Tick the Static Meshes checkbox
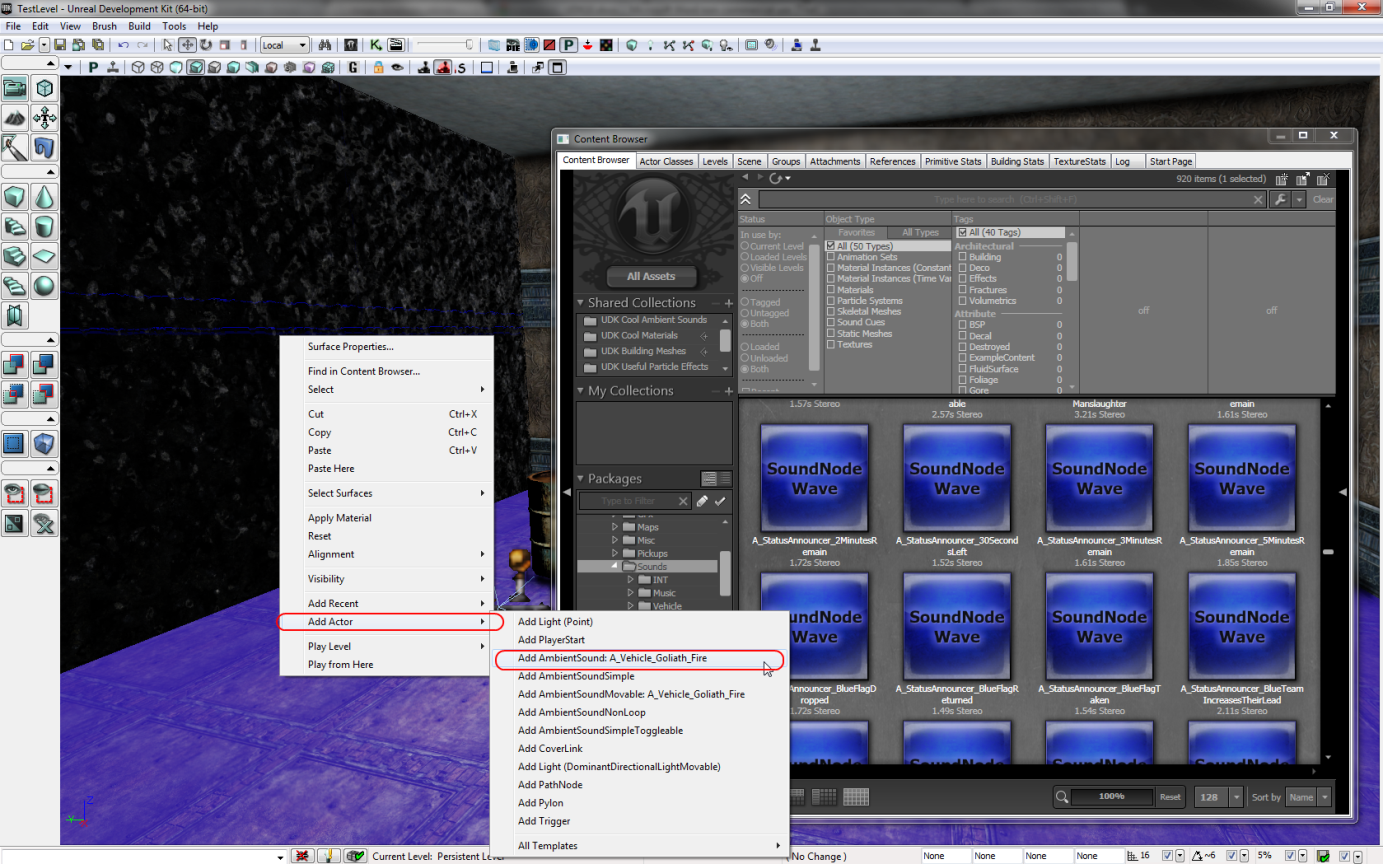The width and height of the screenshot is (1383, 864). (830, 333)
